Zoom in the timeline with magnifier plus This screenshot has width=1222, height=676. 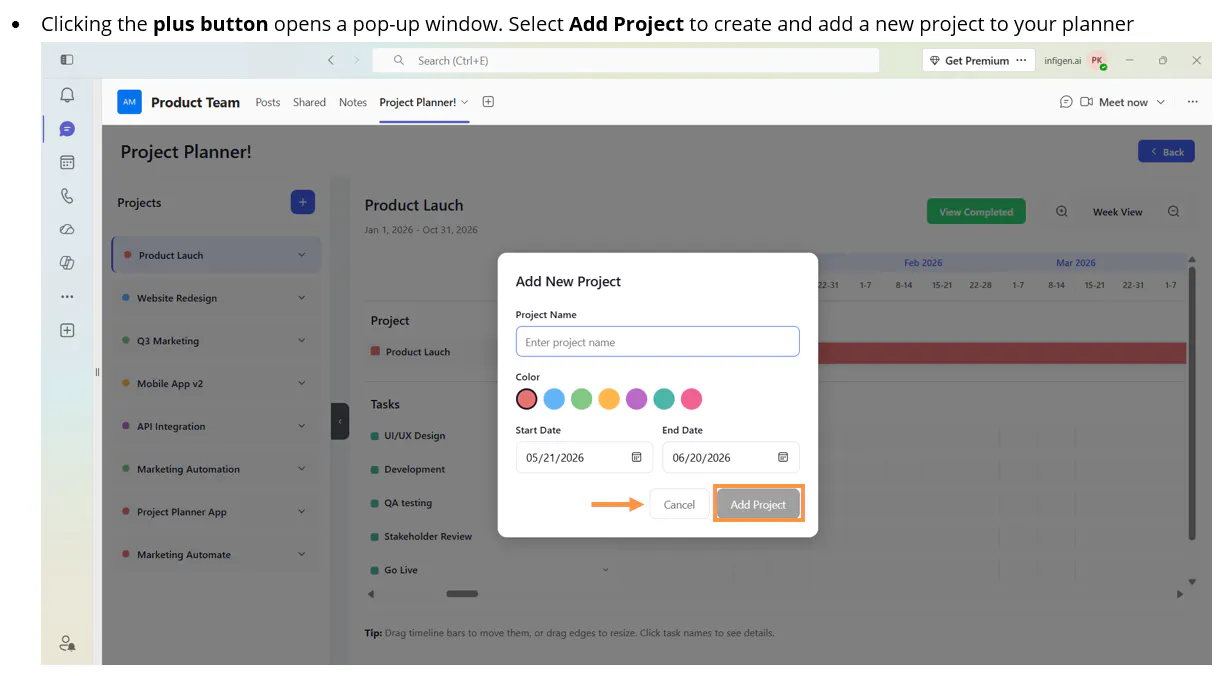coord(1062,211)
